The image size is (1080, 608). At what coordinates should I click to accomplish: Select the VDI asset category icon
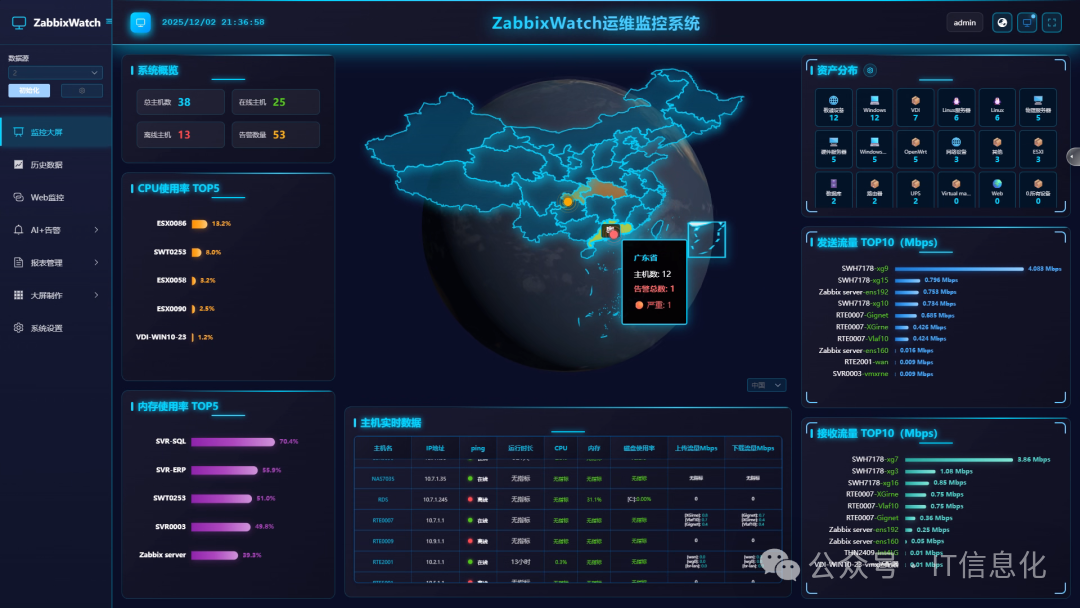pos(915,105)
